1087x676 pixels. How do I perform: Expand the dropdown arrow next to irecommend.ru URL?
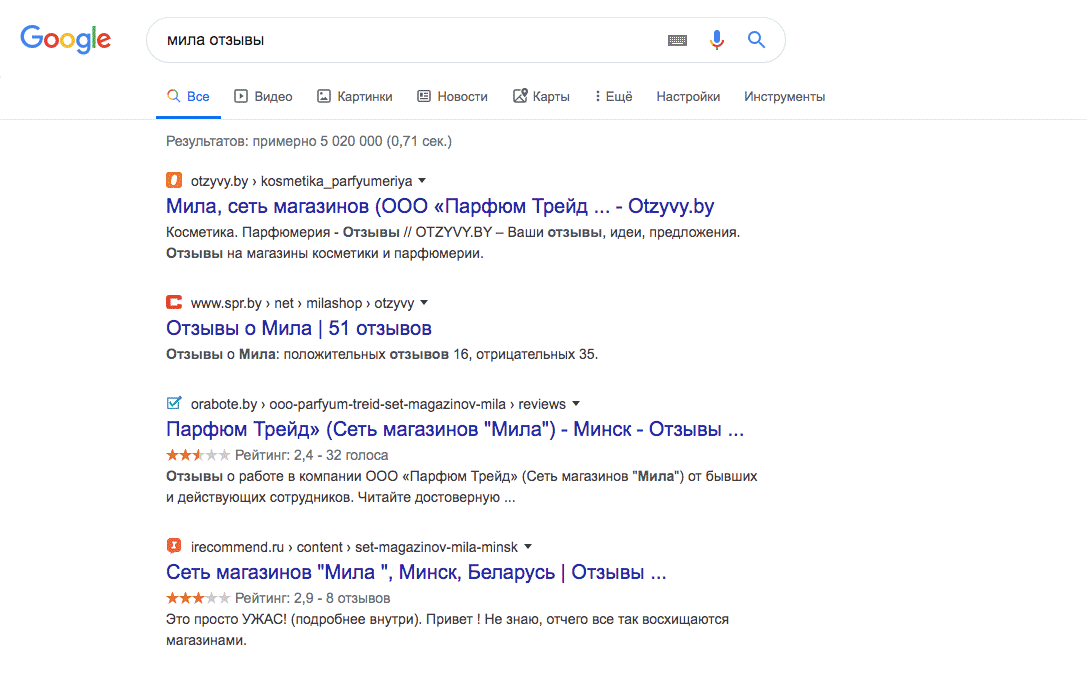tap(528, 547)
